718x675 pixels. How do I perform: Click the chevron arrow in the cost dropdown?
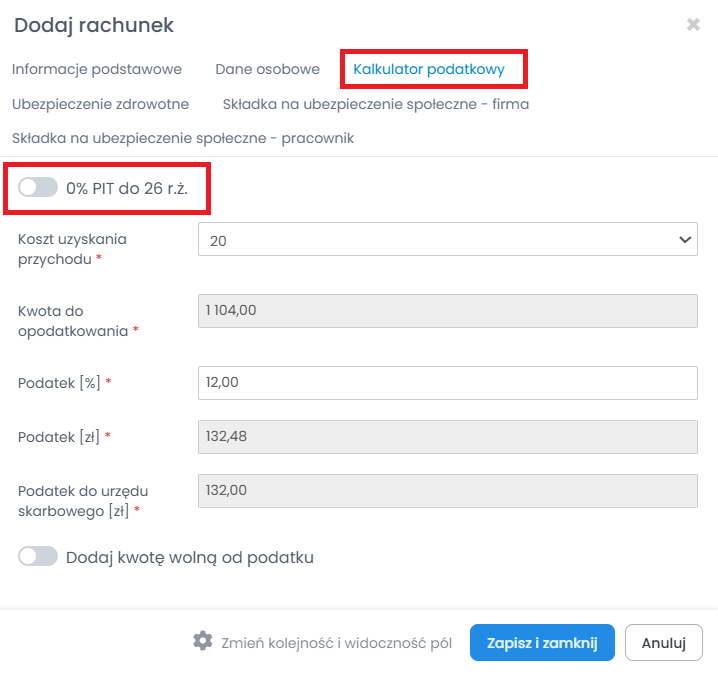tap(685, 240)
